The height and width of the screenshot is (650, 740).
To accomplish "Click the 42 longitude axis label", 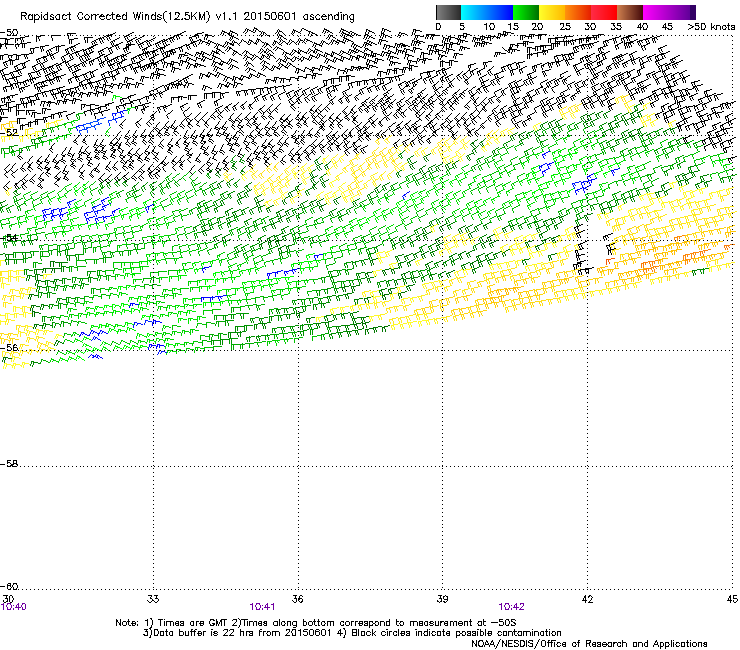I will pos(587,599).
